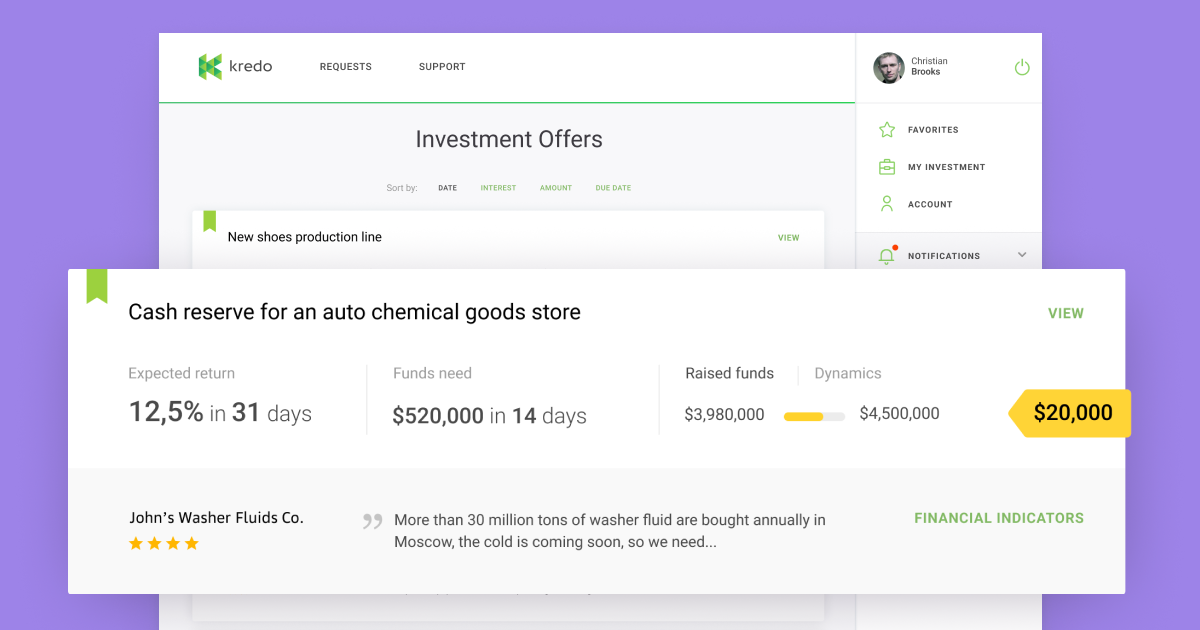
Task: Click the Account person icon
Action: pos(886,204)
